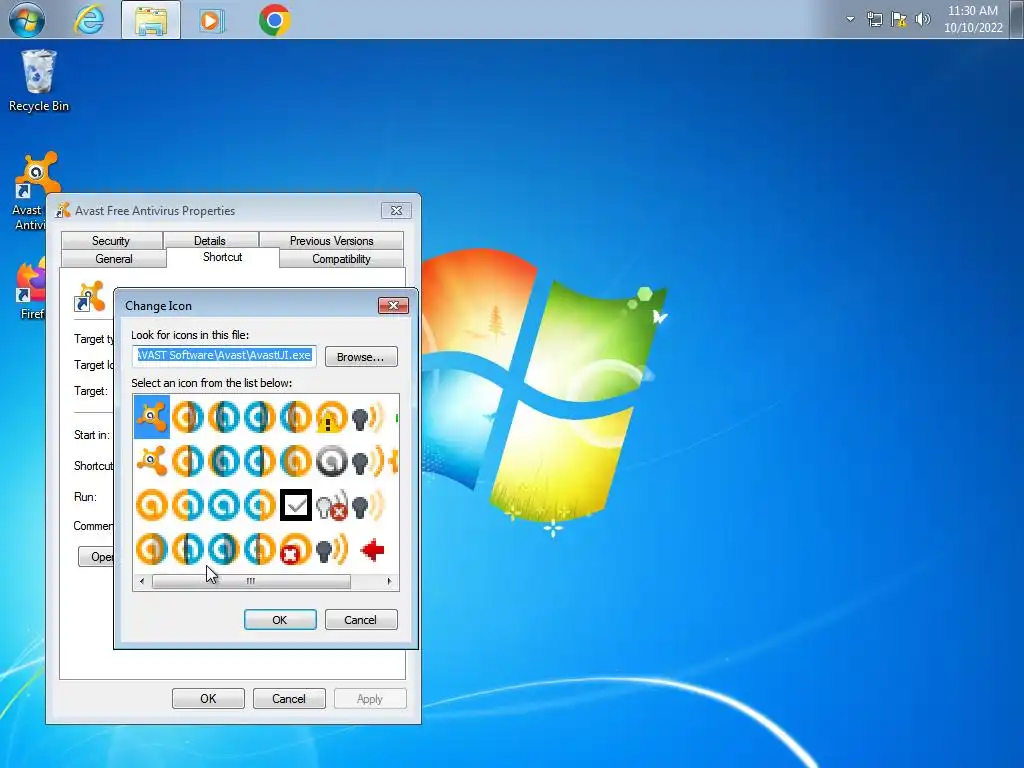Screen dimensions: 1024x768
Task: Select the highlighted Avast splat icon
Action: coord(152,416)
